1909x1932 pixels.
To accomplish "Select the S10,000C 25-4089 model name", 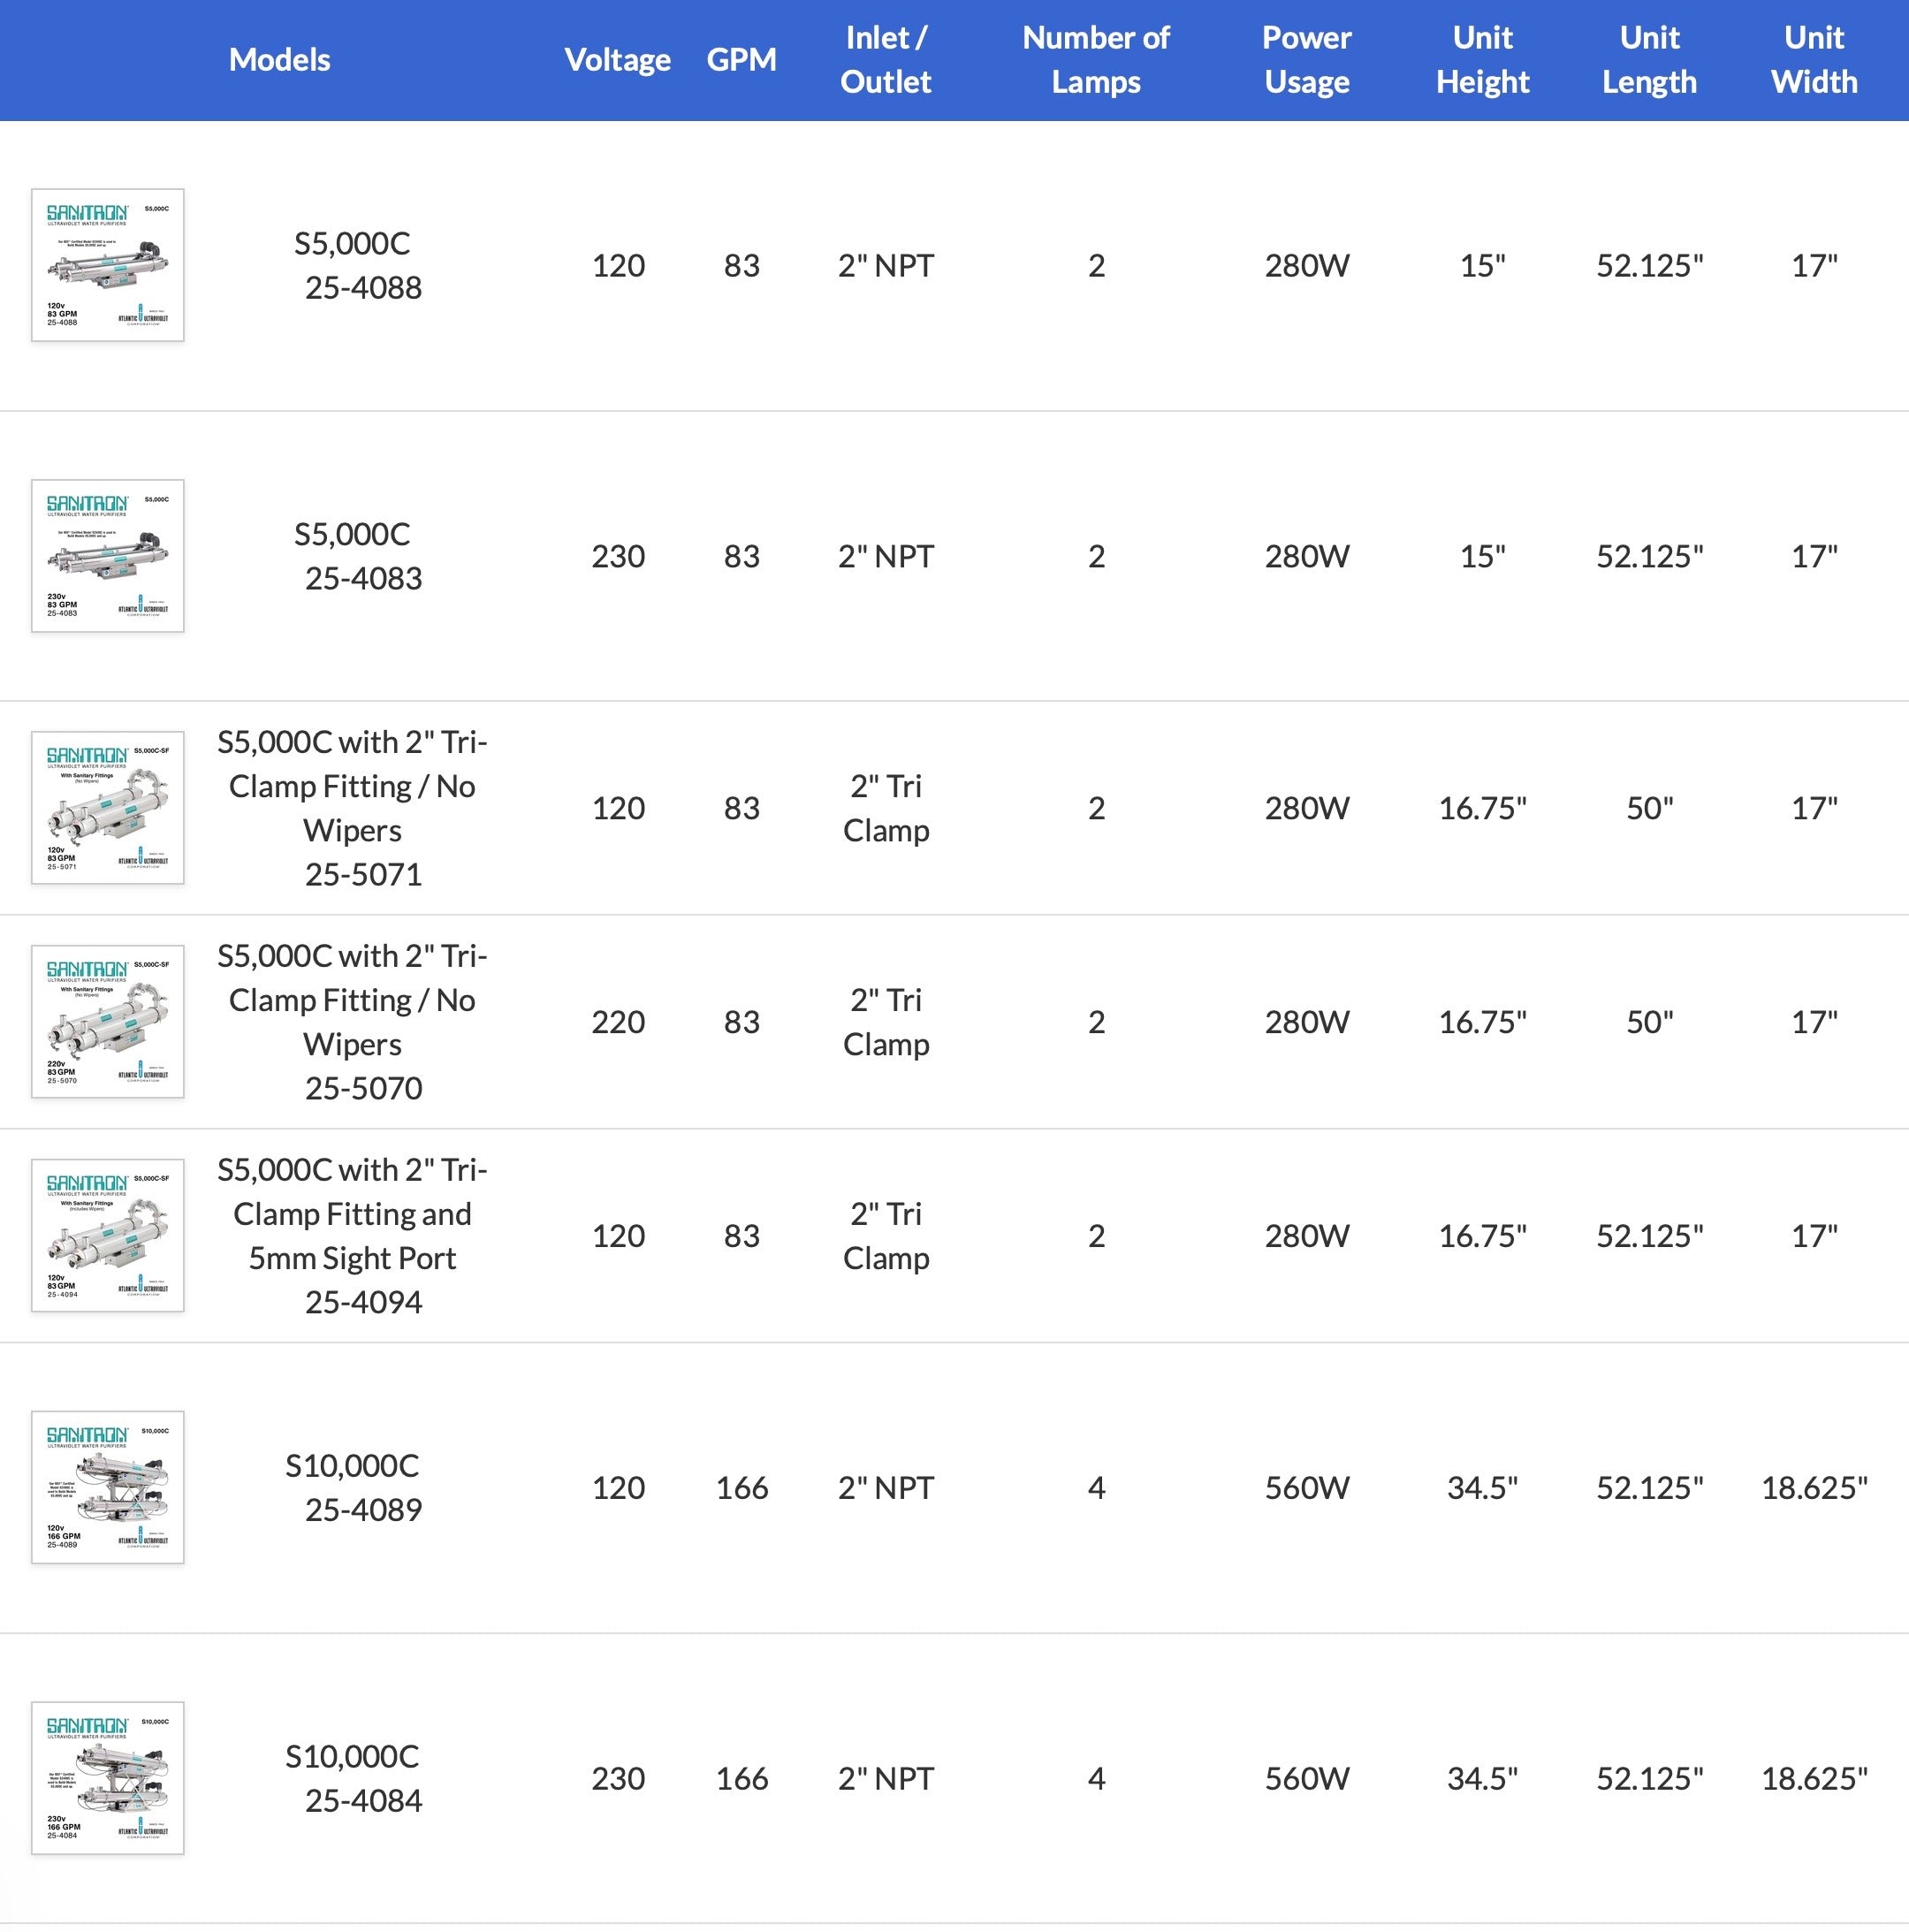I will pyautogui.click(x=352, y=1488).
